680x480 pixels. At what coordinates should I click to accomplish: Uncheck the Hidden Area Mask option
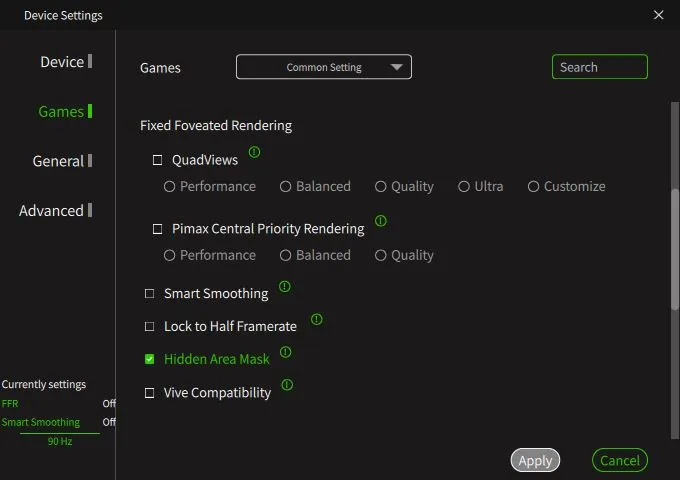(x=149, y=359)
